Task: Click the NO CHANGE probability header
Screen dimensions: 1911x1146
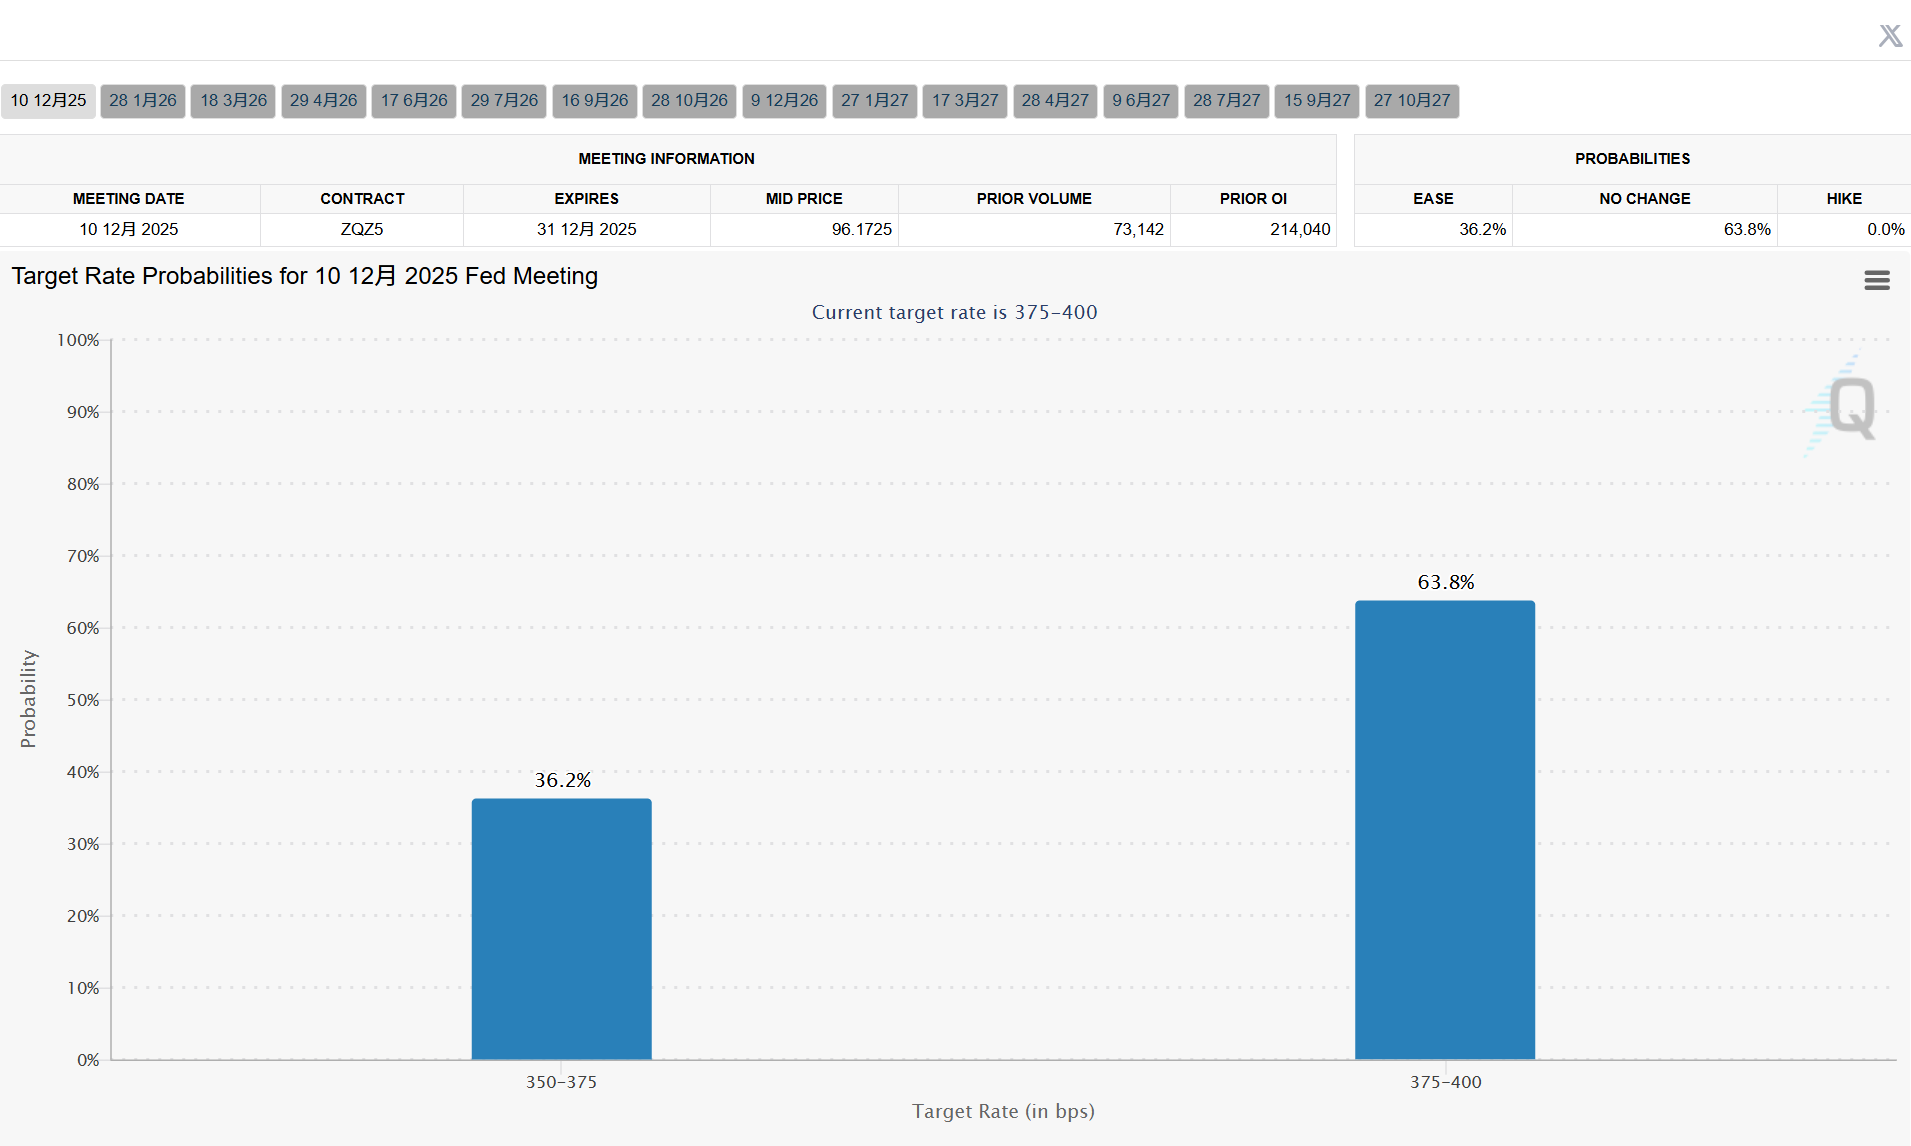Action: pos(1645,199)
